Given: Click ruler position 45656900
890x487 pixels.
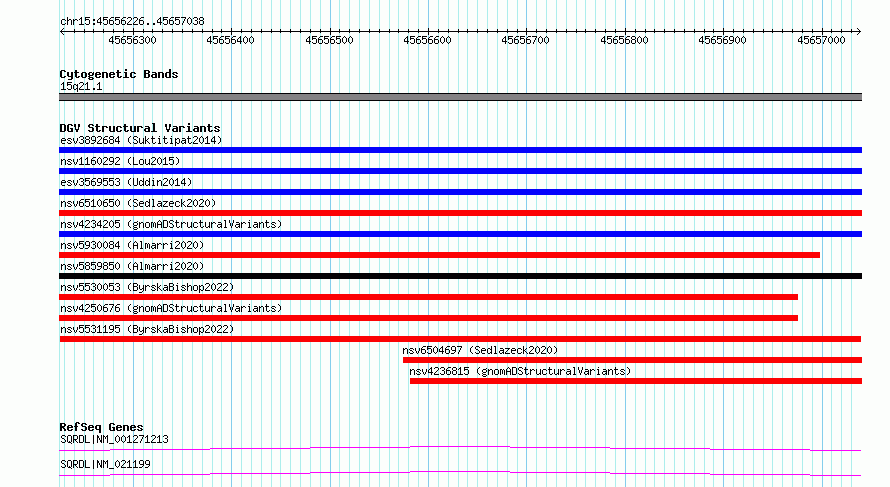Looking at the screenshot, I should coord(723,40).
